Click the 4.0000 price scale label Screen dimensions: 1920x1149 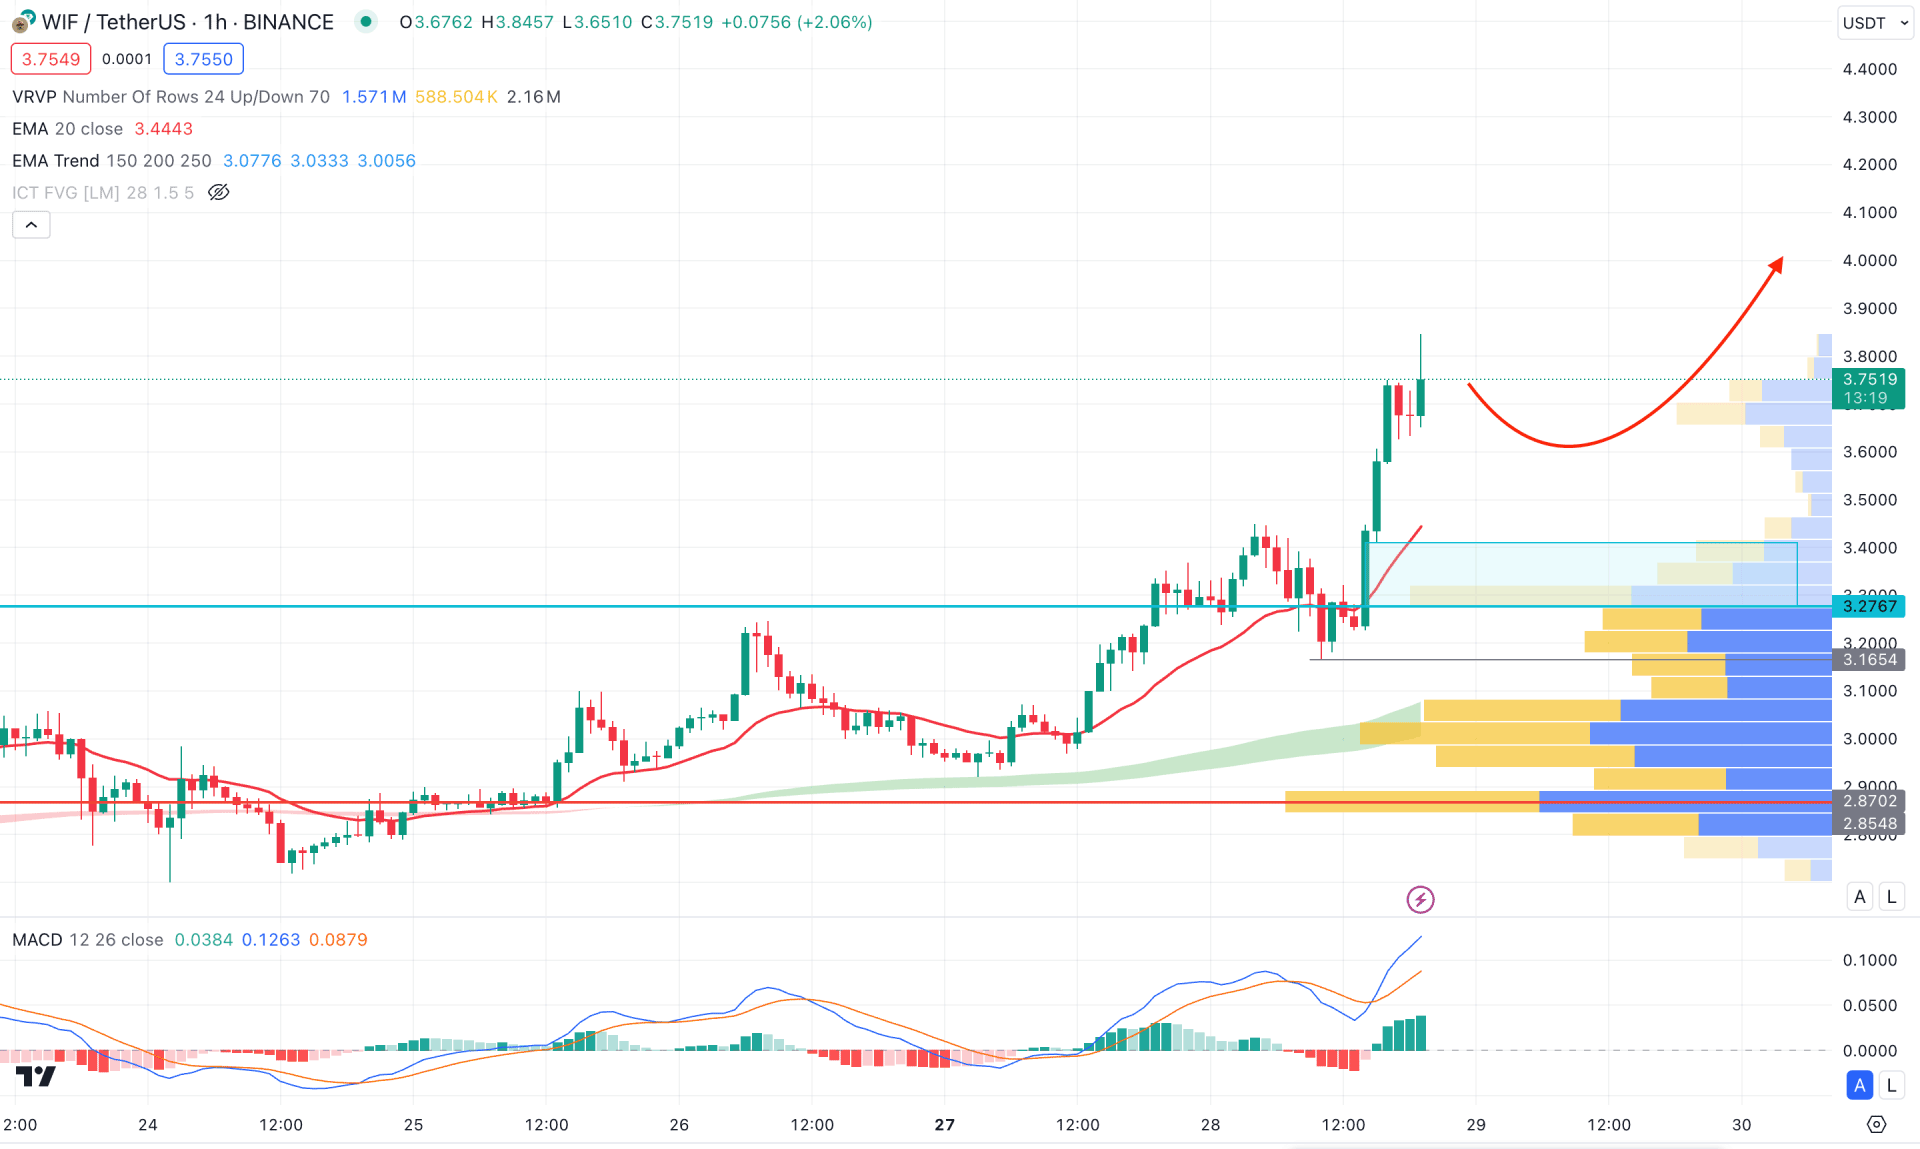(x=1869, y=260)
